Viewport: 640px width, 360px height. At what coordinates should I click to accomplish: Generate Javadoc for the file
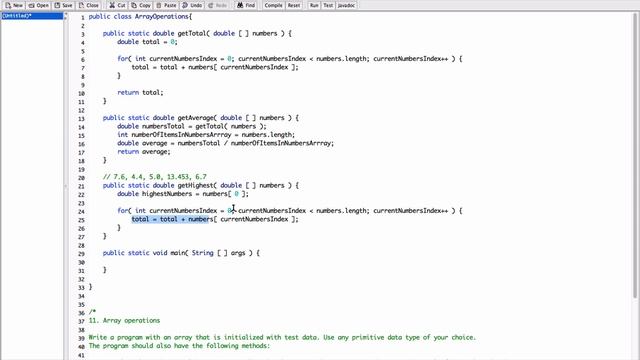click(346, 5)
